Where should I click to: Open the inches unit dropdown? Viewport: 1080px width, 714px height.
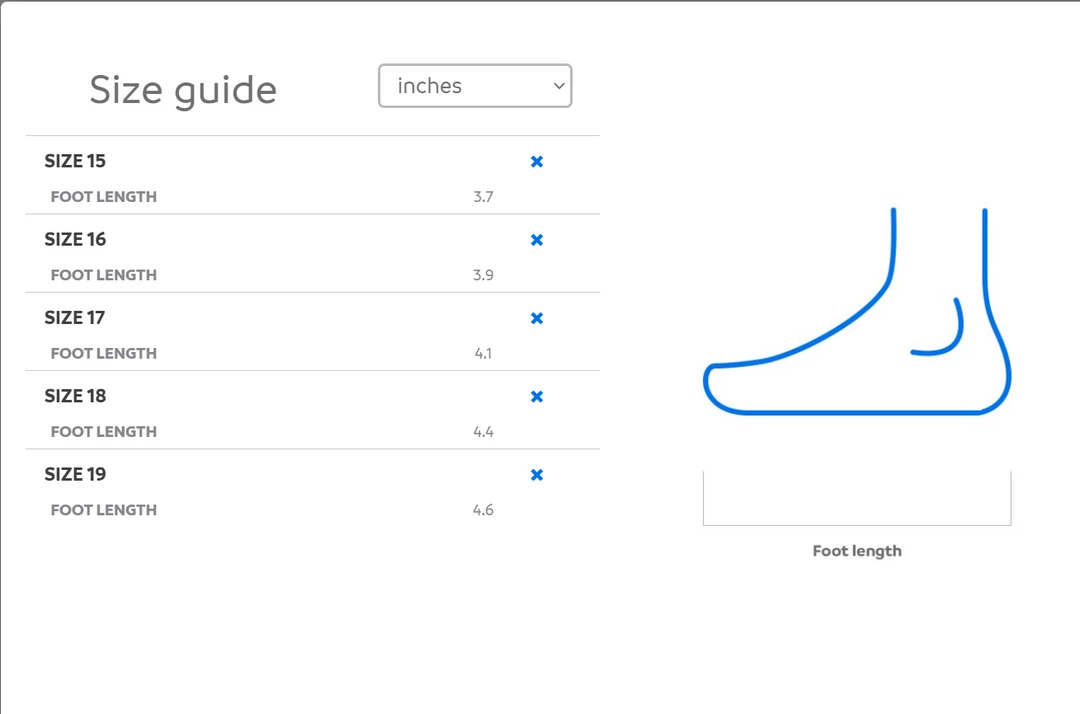click(475, 86)
